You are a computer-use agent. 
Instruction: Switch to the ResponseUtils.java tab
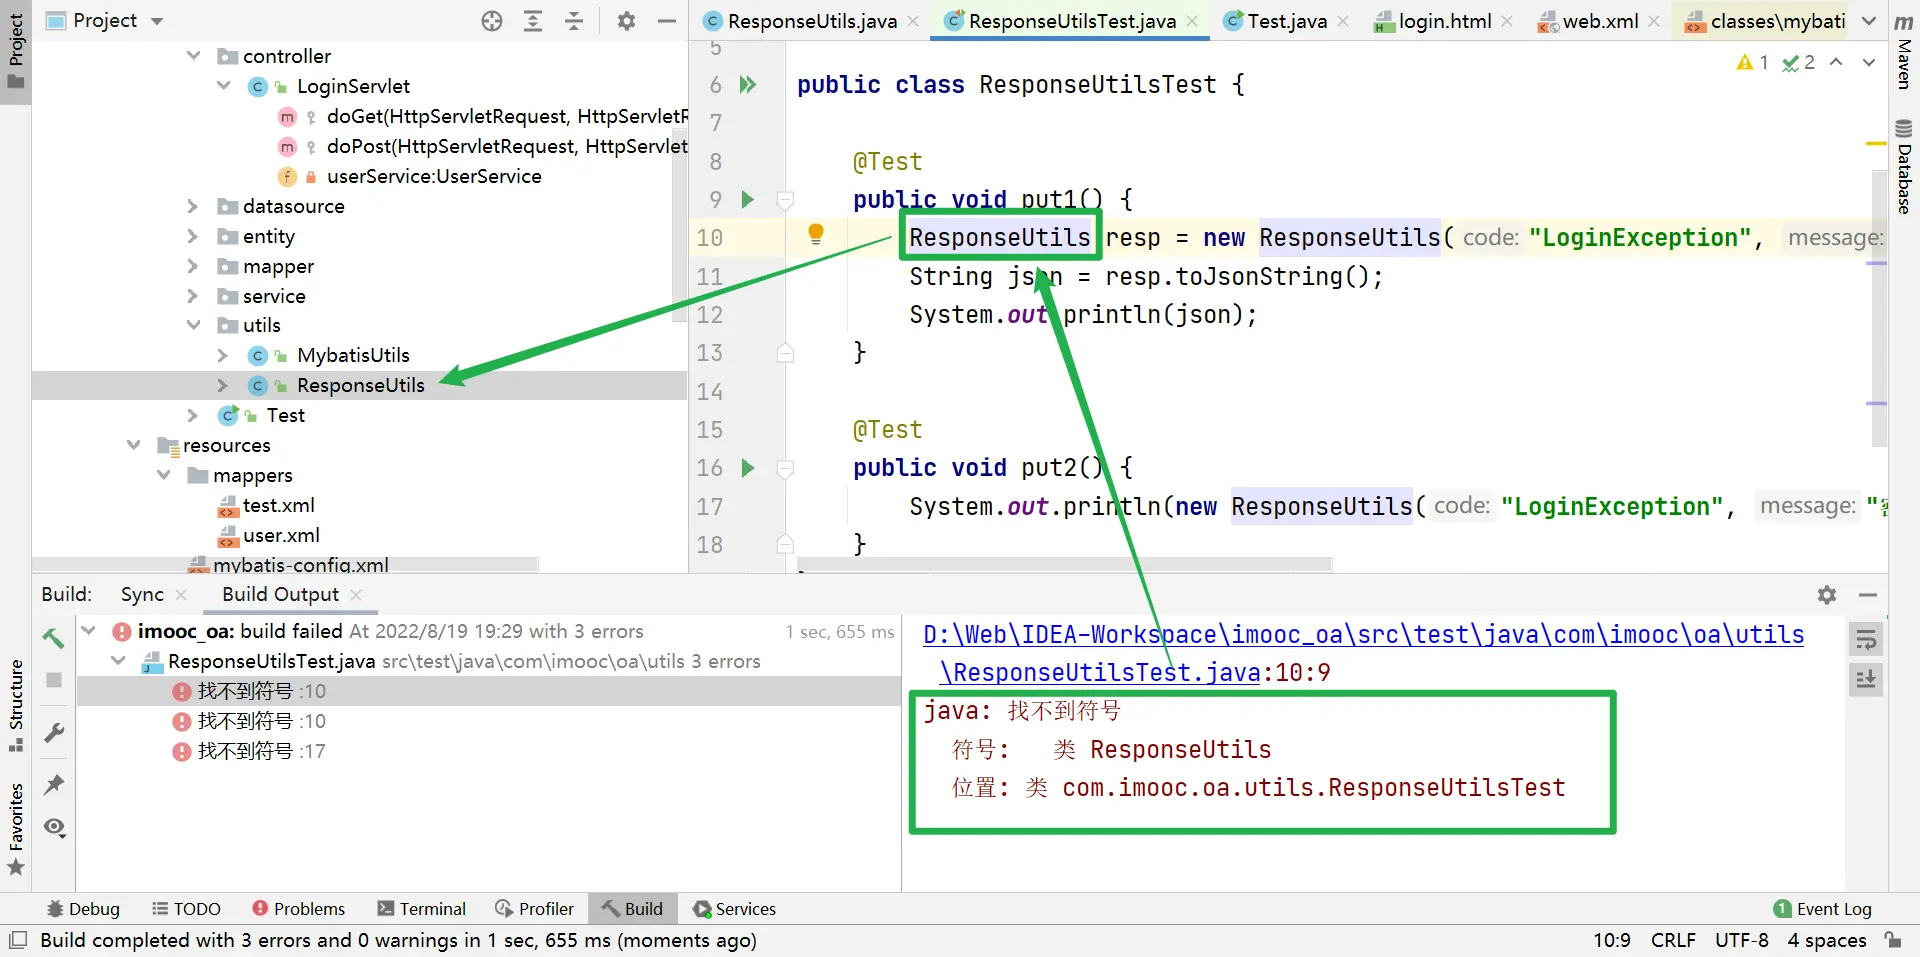pos(811,21)
